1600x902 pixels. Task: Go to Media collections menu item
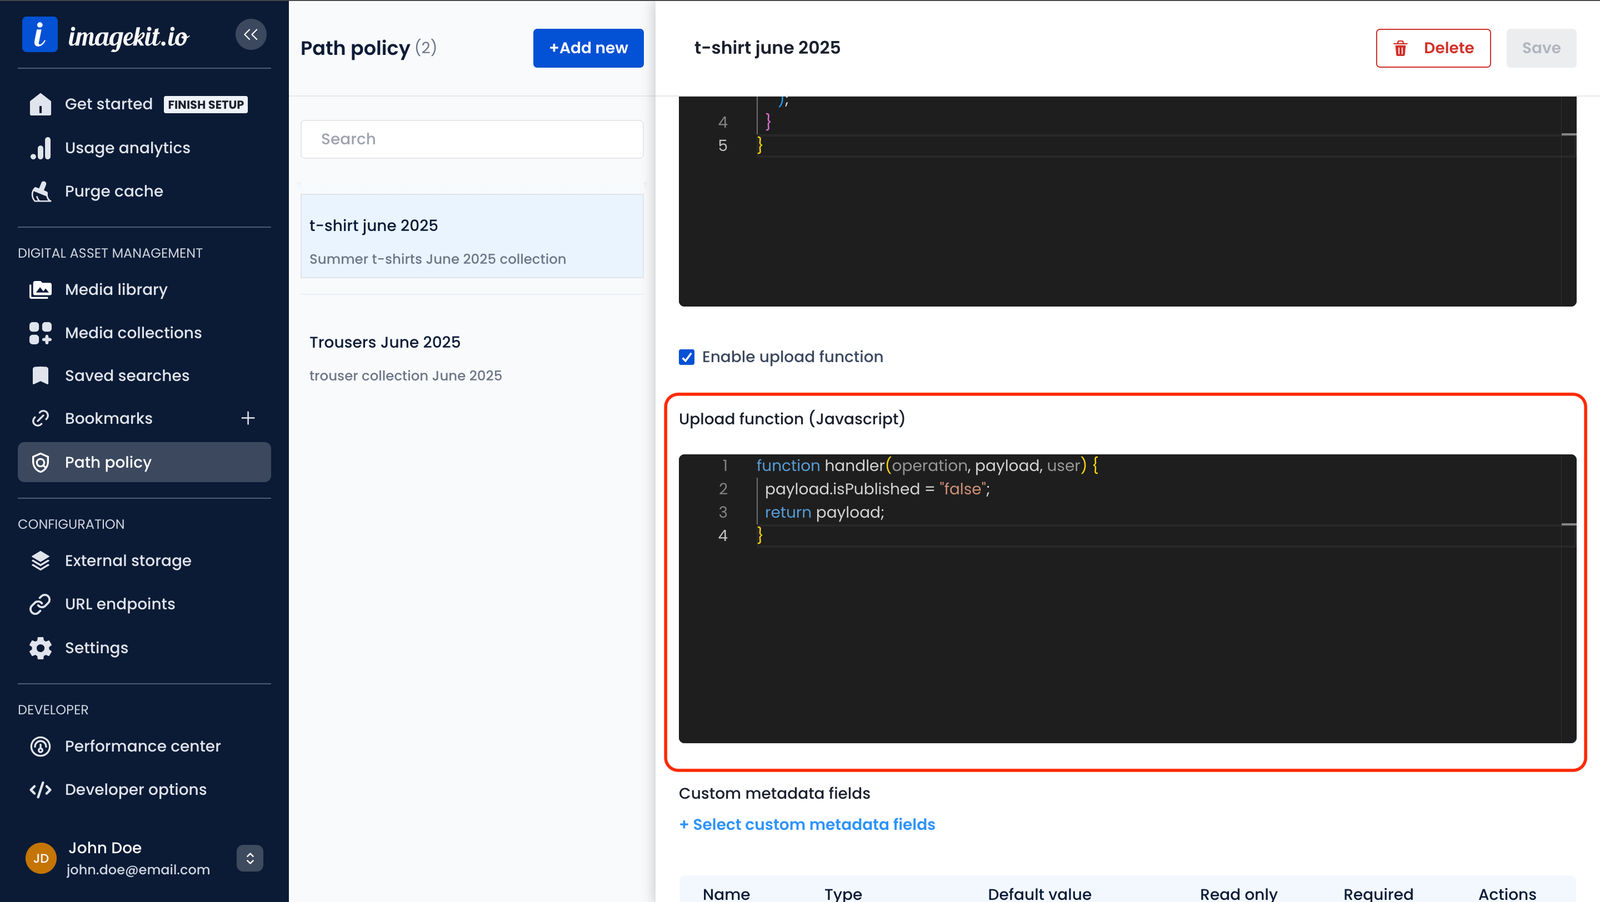[144, 333]
